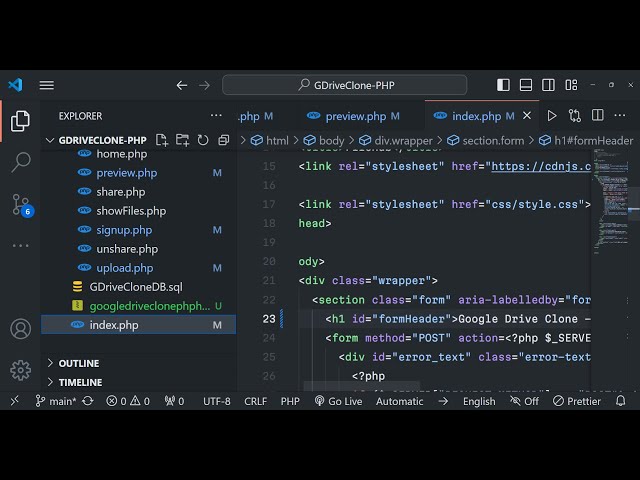Viewport: 640px width, 480px height.
Task: Open the Manage gear icon
Action: tap(20, 370)
